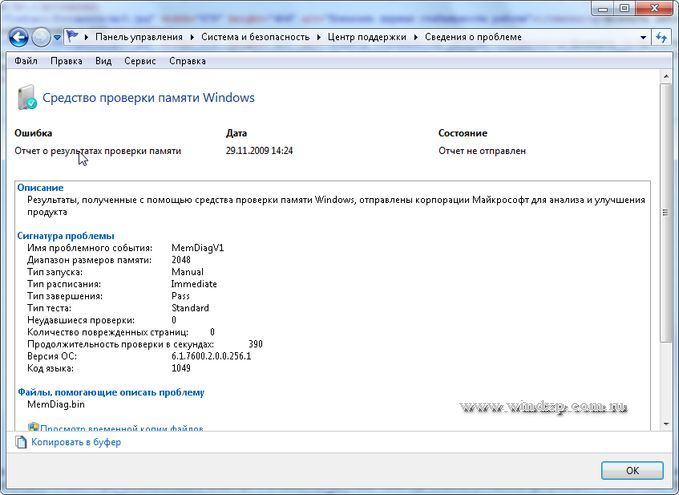The image size is (679, 495).
Task: Select the test duration value 390
Action: click(255, 344)
